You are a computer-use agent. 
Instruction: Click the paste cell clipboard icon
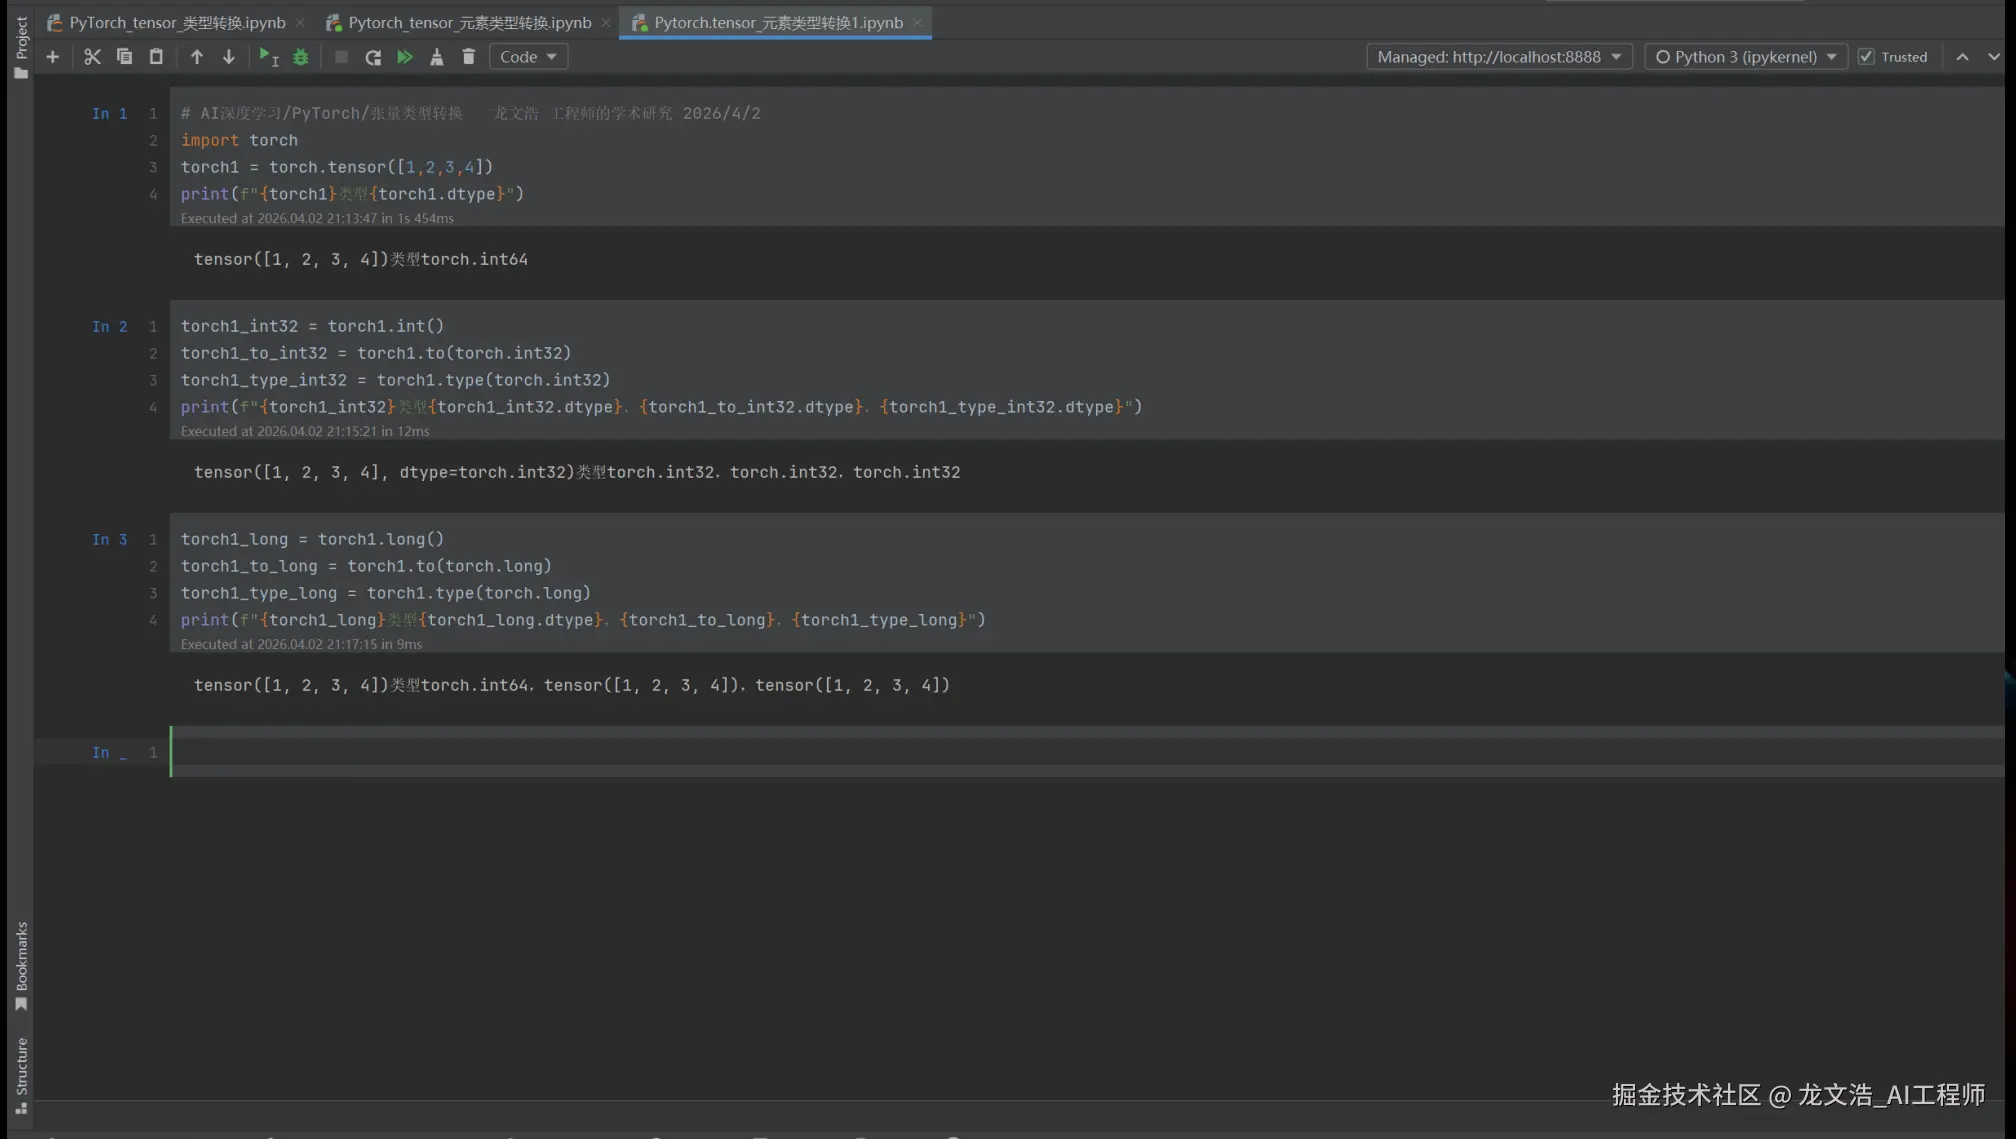[x=156, y=57]
